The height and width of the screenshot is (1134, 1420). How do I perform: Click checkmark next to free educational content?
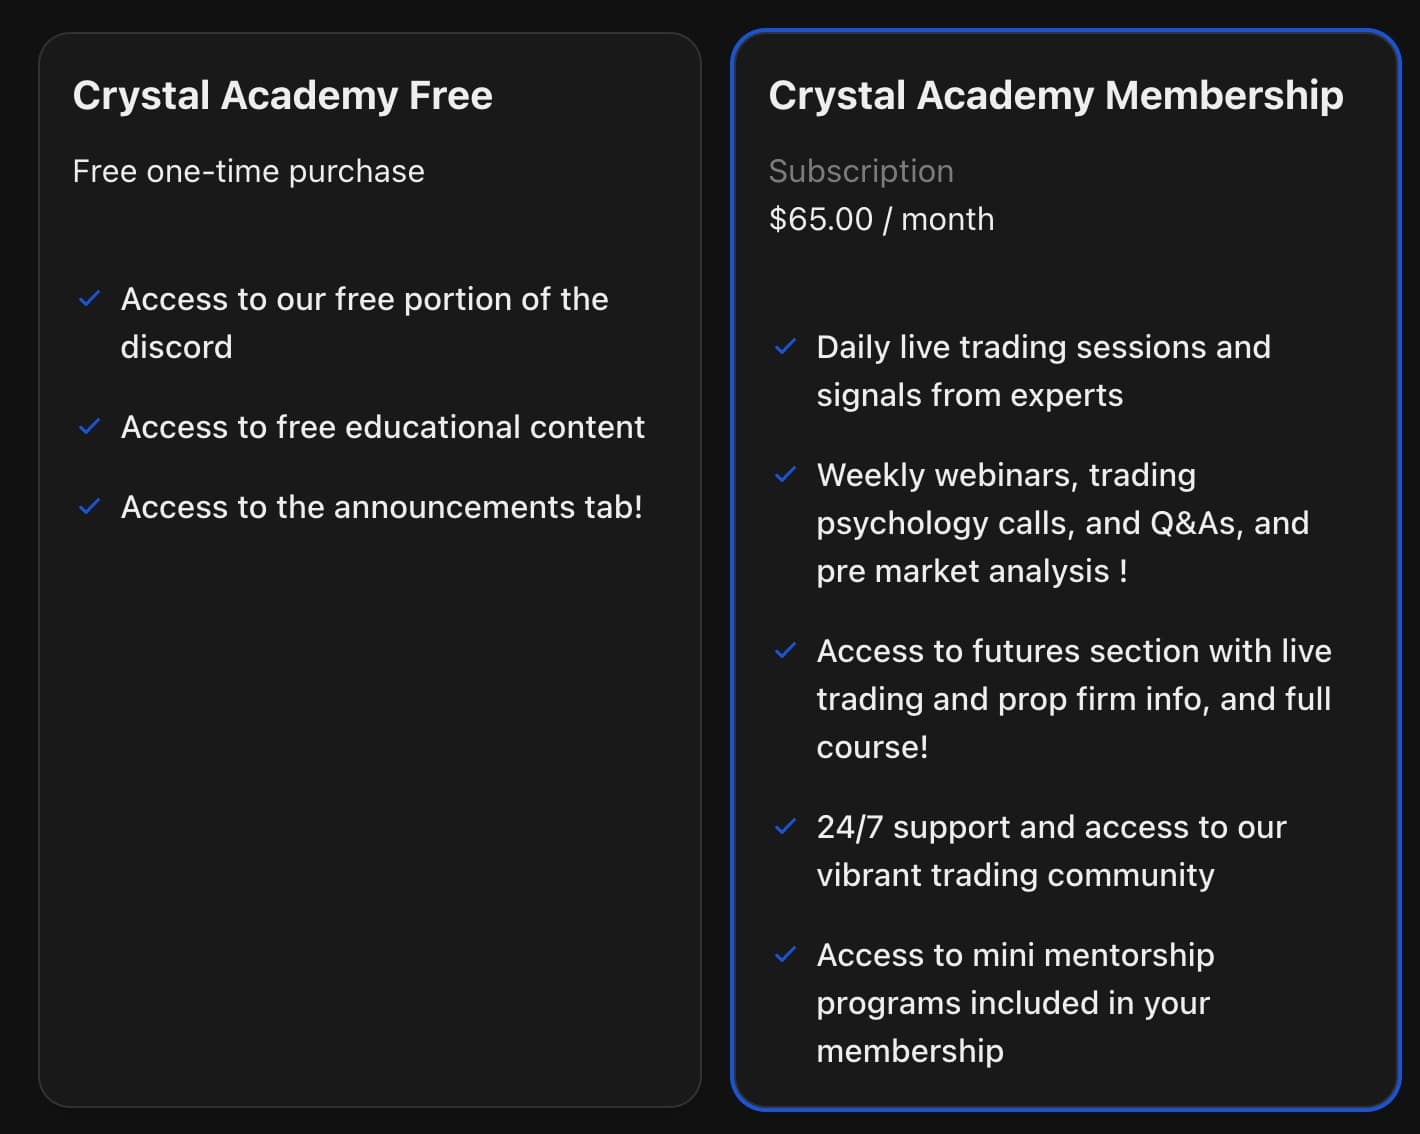(x=90, y=427)
